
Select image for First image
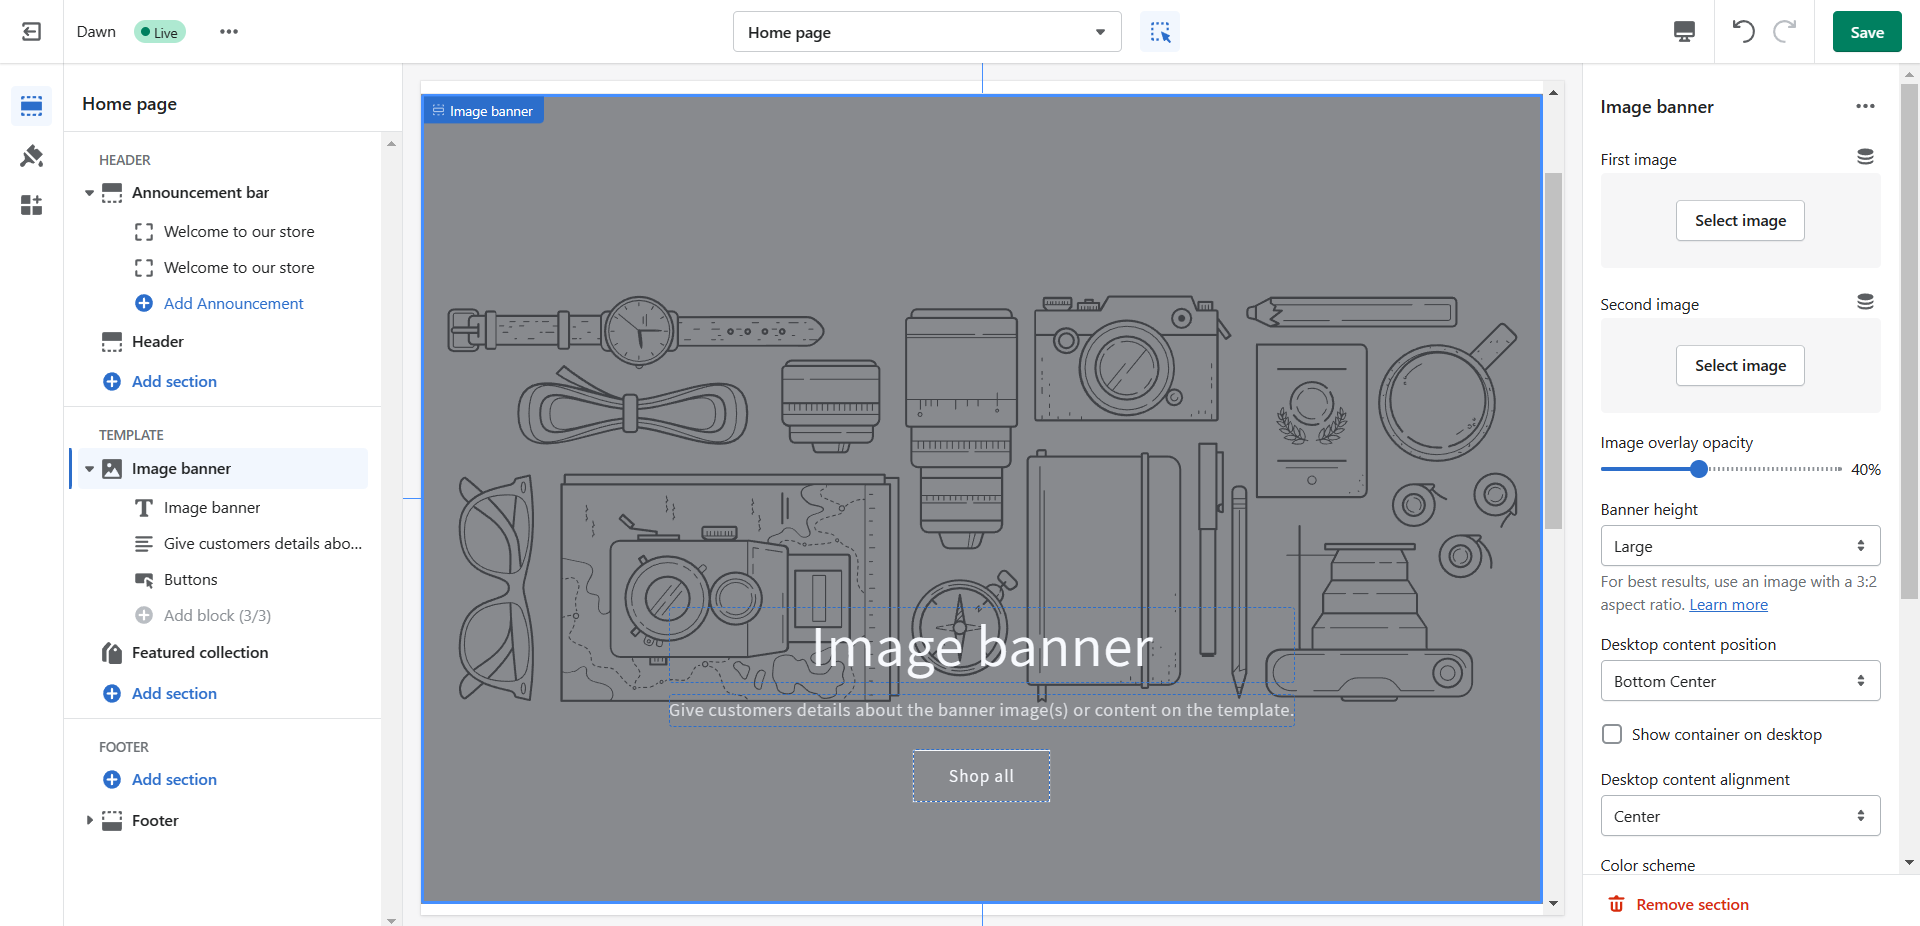pyautogui.click(x=1740, y=221)
